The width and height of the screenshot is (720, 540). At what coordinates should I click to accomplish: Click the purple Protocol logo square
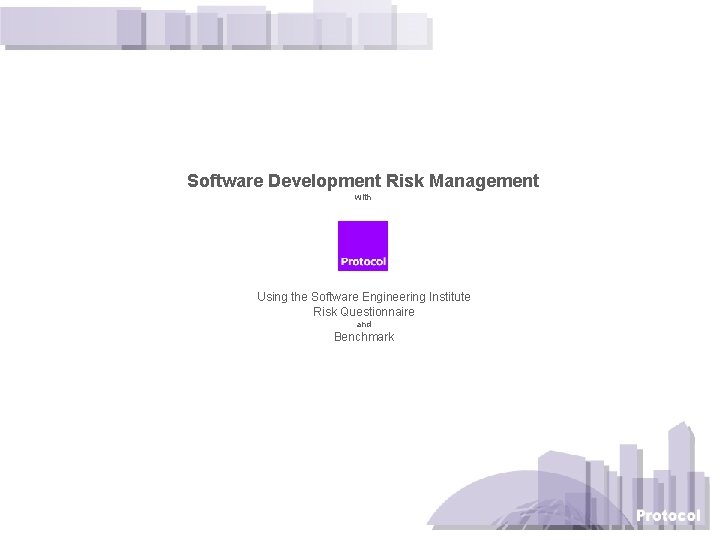click(363, 246)
